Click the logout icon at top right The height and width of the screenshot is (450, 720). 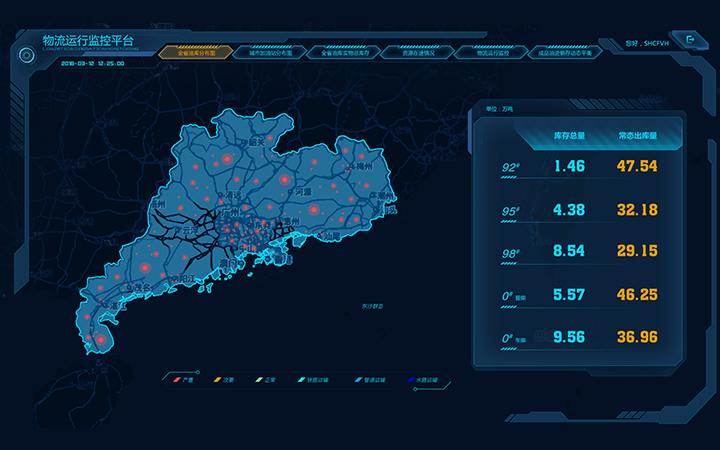tap(692, 40)
